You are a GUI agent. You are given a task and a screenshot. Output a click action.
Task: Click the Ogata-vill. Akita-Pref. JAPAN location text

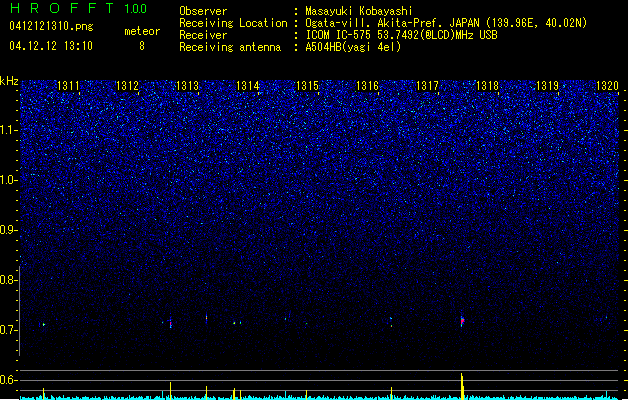(x=446, y=23)
